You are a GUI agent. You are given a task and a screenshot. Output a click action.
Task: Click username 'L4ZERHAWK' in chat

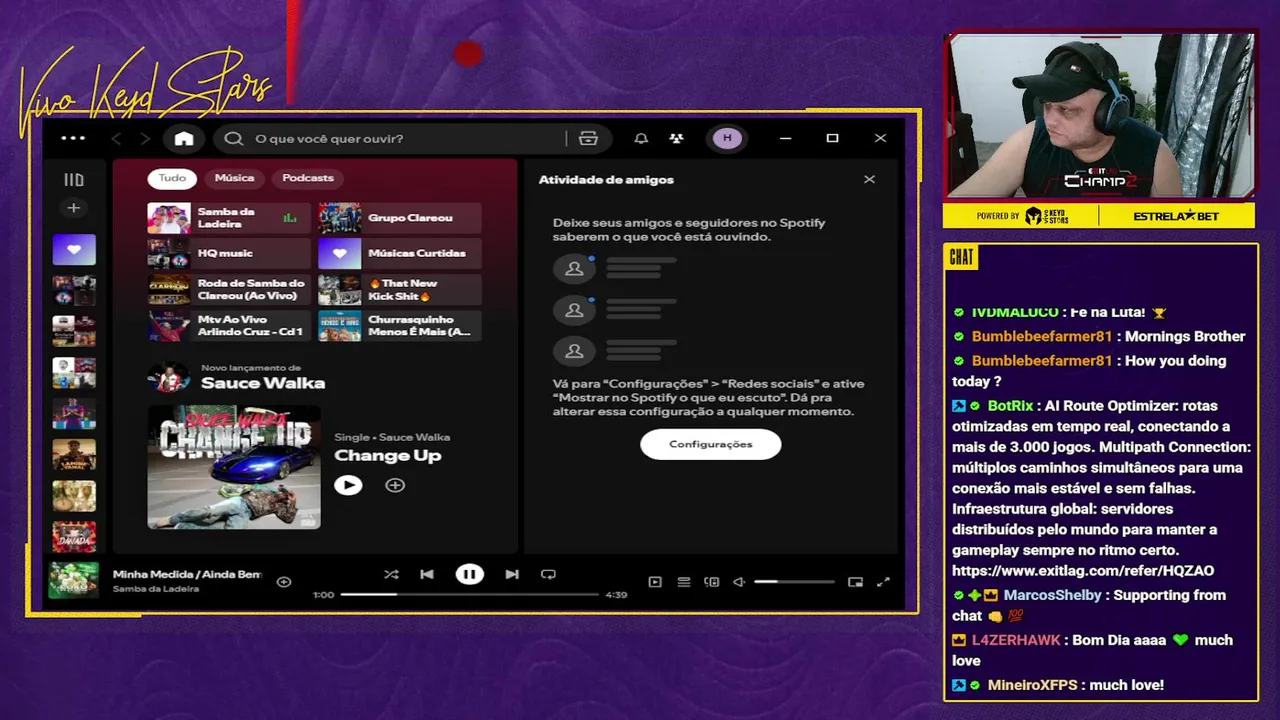click(x=1016, y=640)
